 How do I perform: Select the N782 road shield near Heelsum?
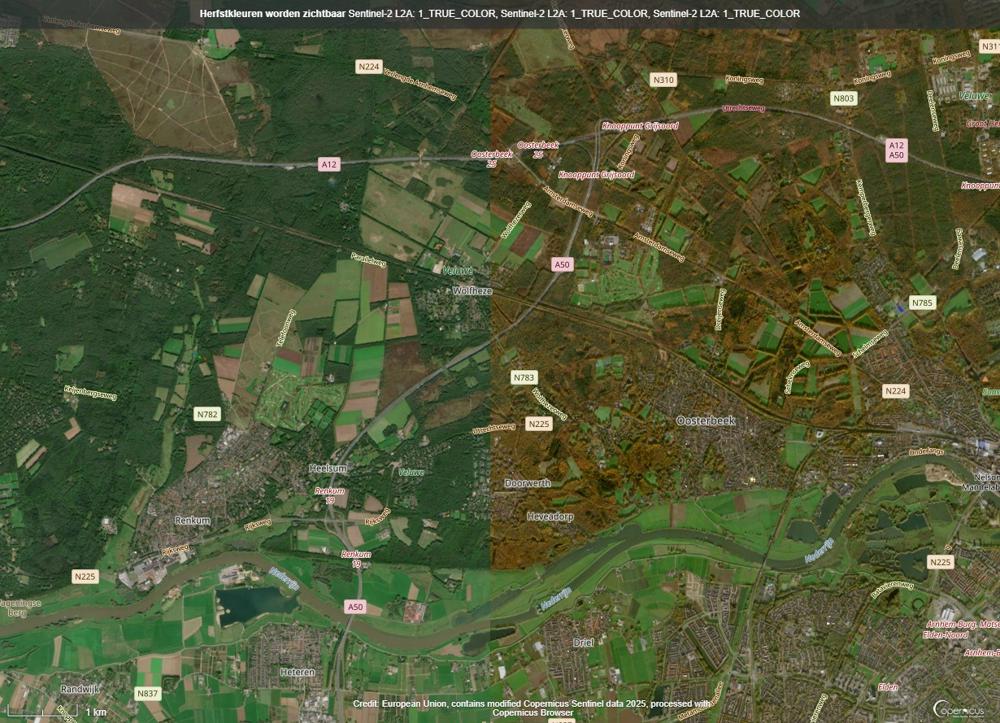click(207, 413)
